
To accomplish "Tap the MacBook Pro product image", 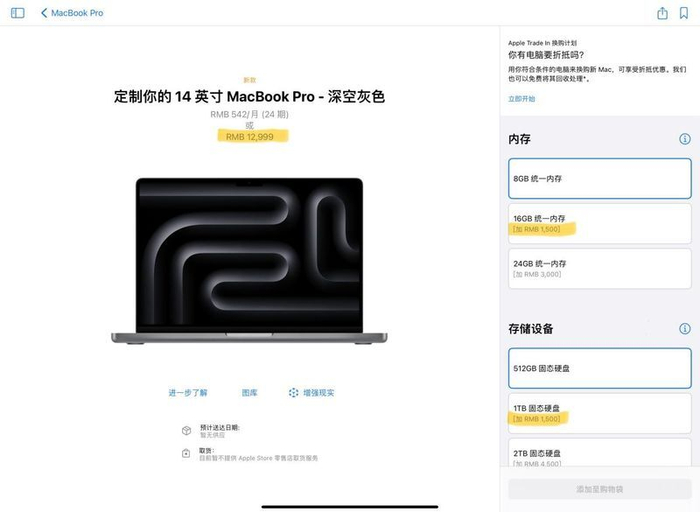I will (x=249, y=261).
